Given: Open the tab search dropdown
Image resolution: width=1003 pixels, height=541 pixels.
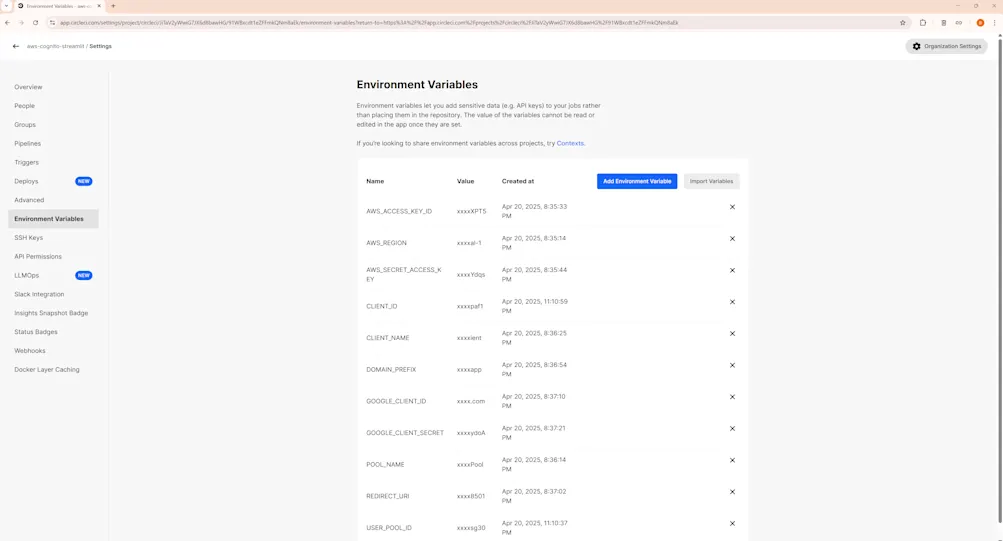Looking at the screenshot, I should click(x=6, y=6).
